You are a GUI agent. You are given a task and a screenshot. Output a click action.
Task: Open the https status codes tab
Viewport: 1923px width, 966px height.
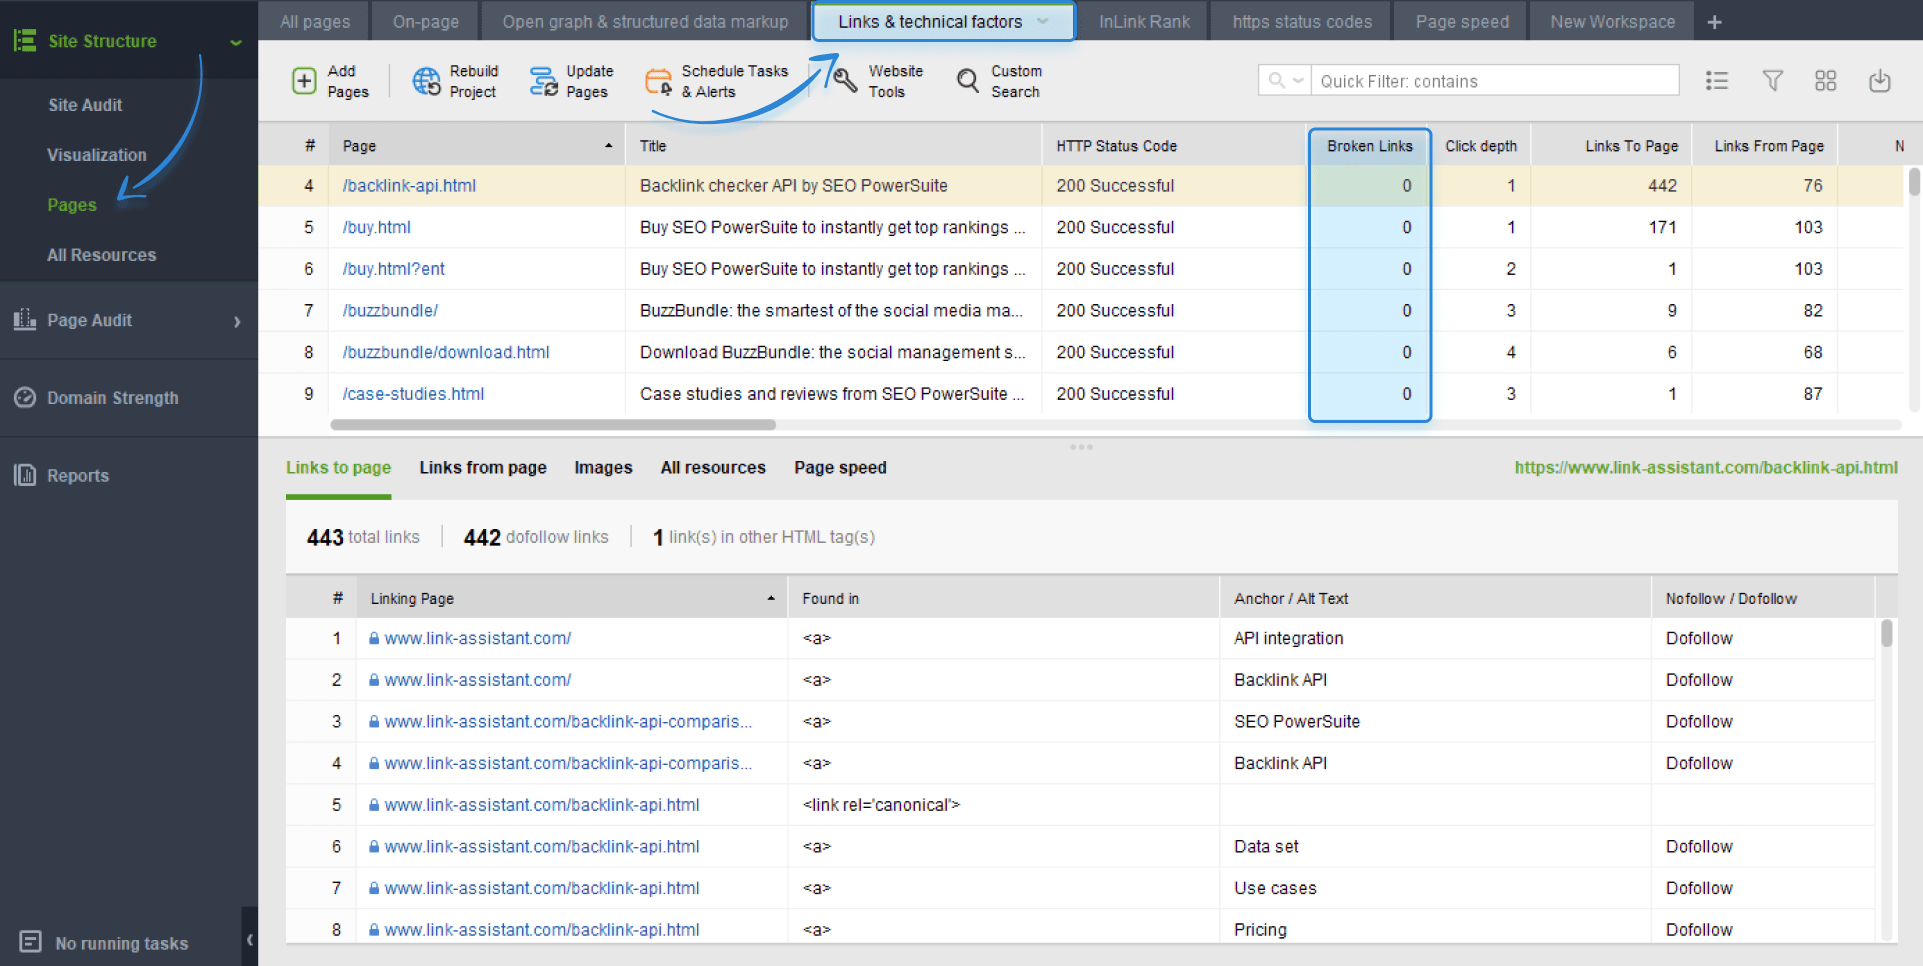(1302, 21)
